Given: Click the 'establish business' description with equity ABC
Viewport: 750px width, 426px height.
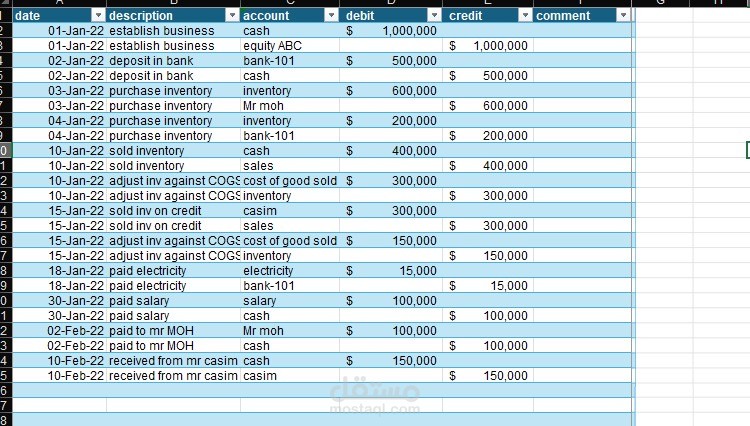Looking at the screenshot, I should tap(173, 45).
